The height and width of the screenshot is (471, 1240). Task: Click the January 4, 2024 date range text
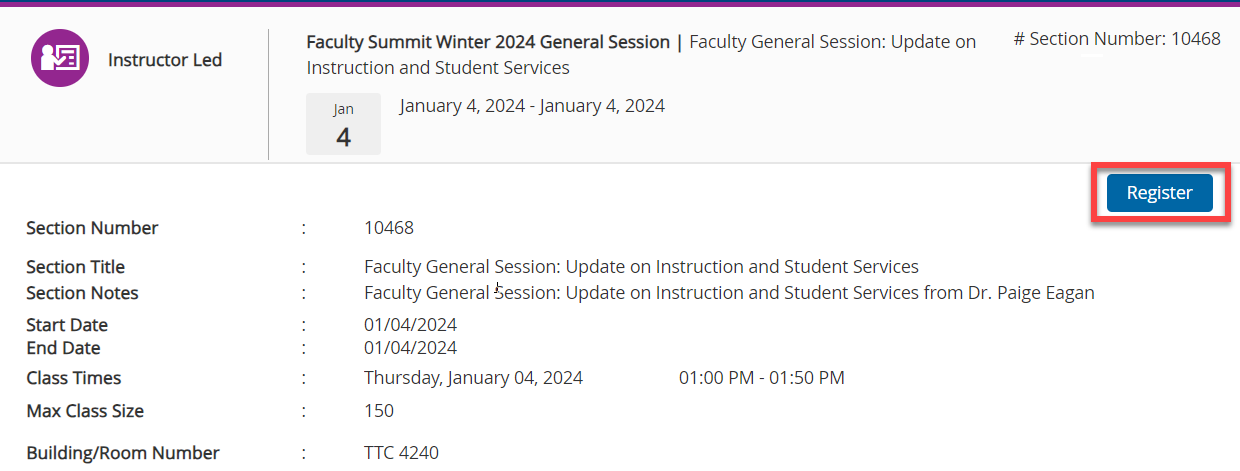tap(532, 106)
